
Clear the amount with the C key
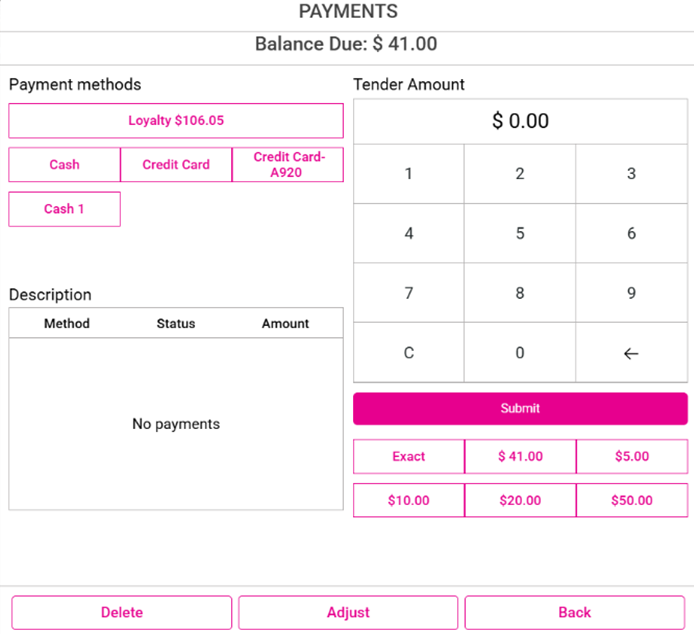click(408, 353)
